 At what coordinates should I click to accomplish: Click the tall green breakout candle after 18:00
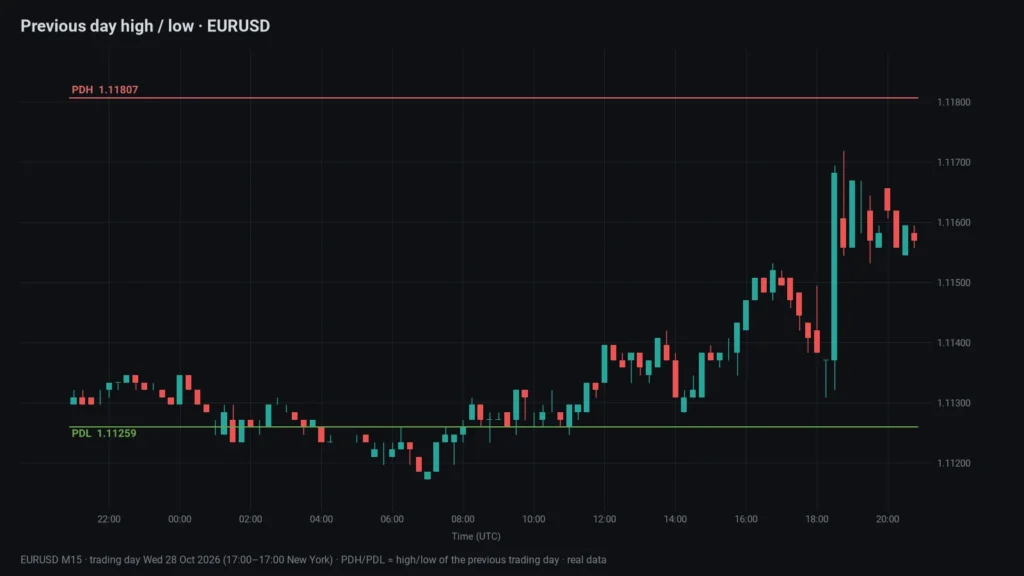coord(835,266)
